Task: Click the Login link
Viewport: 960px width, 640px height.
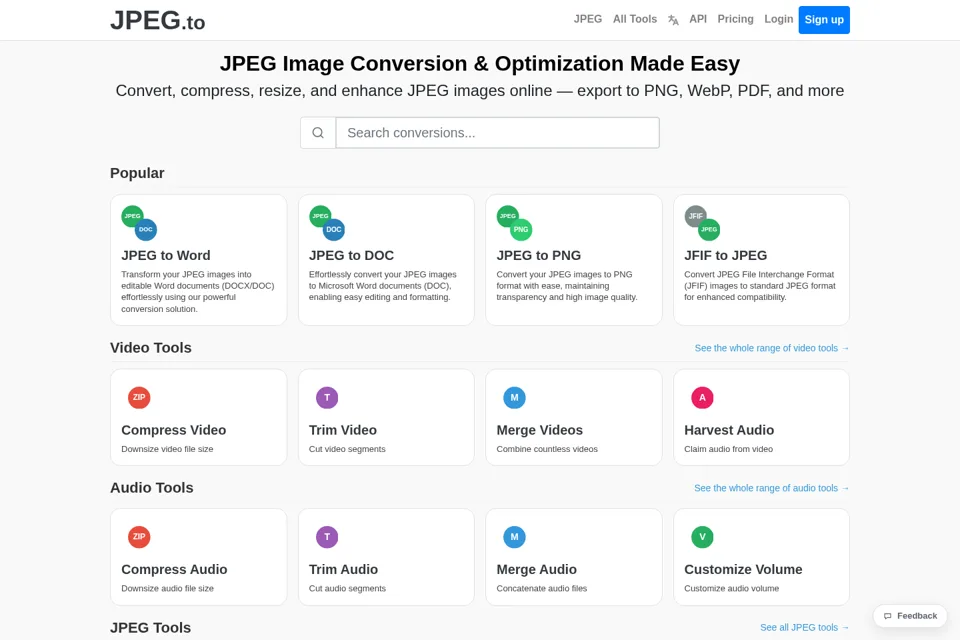Action: (x=778, y=19)
